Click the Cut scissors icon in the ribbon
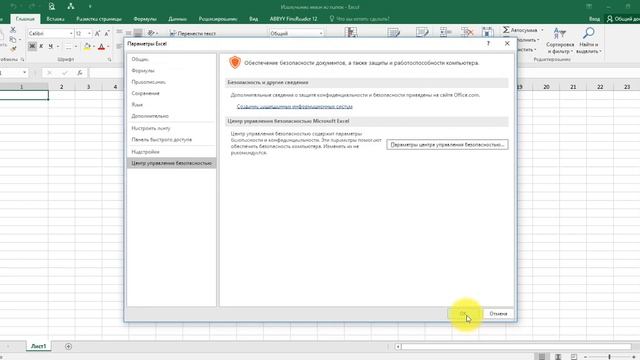 (13, 30)
